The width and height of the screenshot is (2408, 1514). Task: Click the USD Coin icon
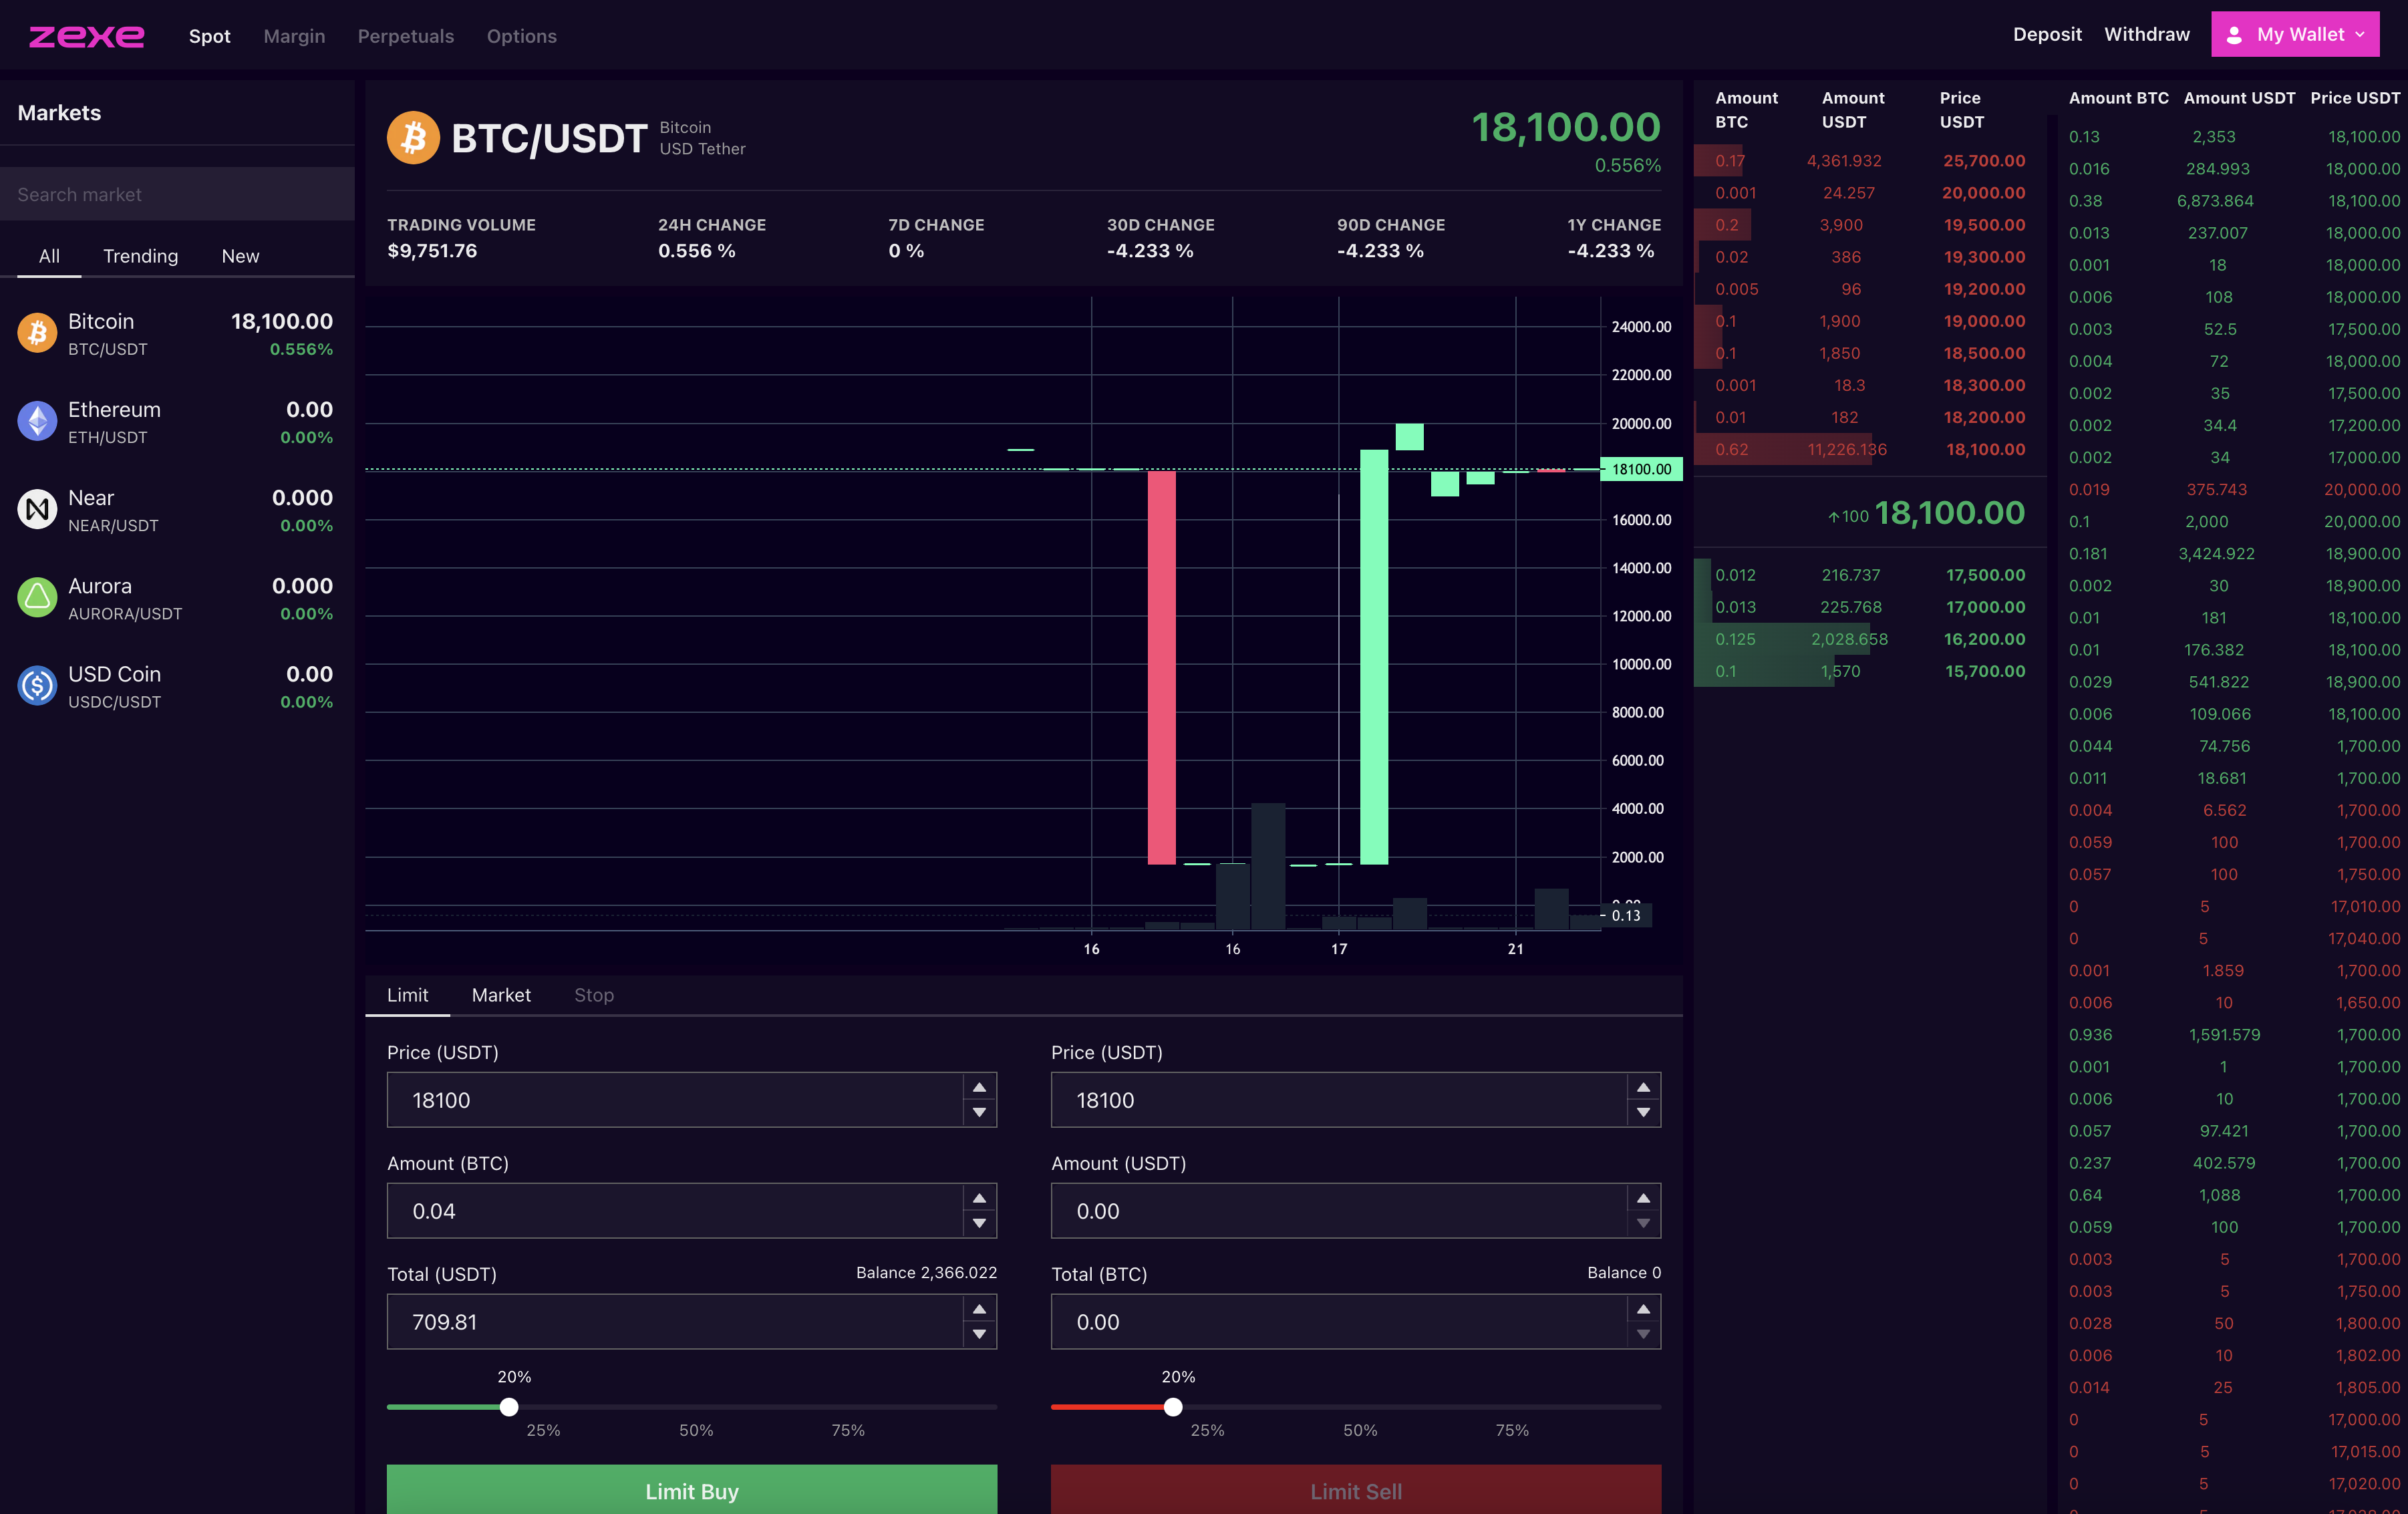click(37, 685)
